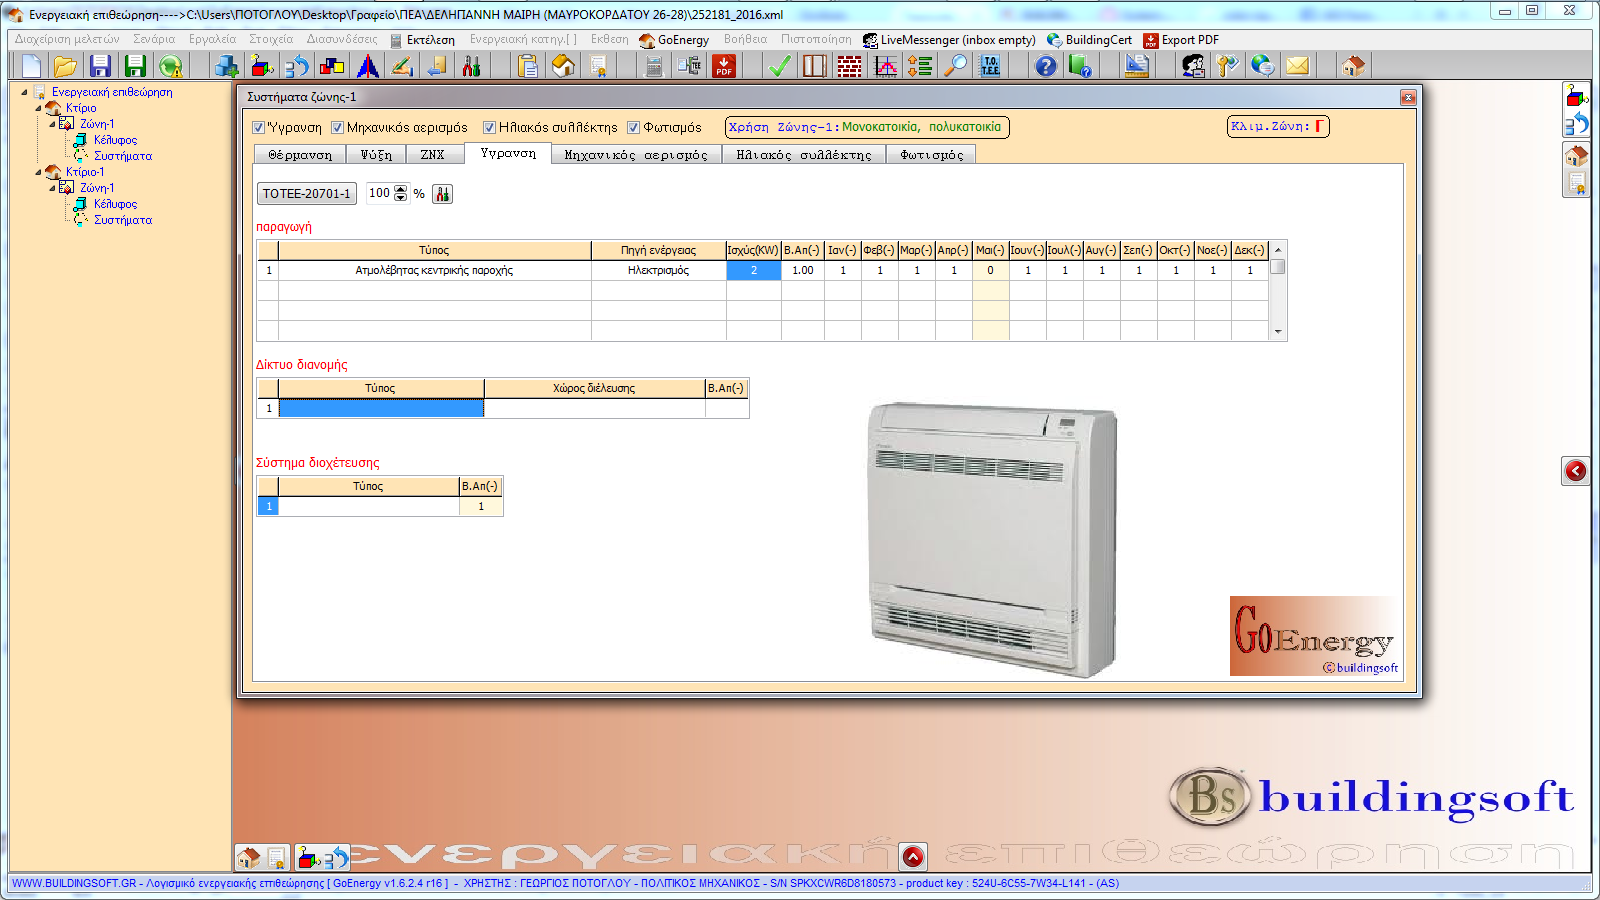Switch to the Θέρμανση tab

[x=299, y=155]
